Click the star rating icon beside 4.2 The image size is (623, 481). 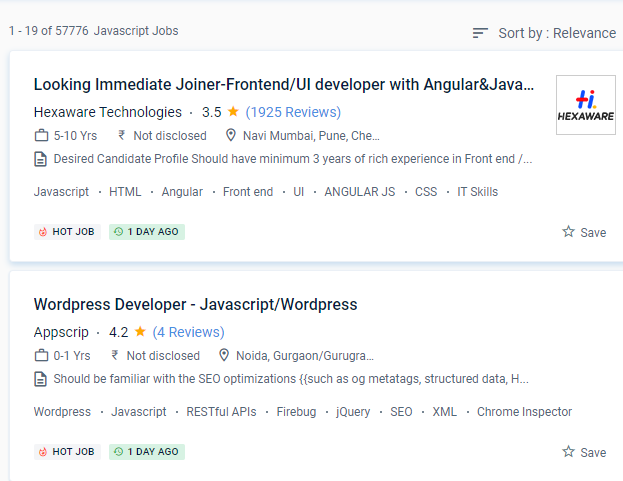click(140, 332)
